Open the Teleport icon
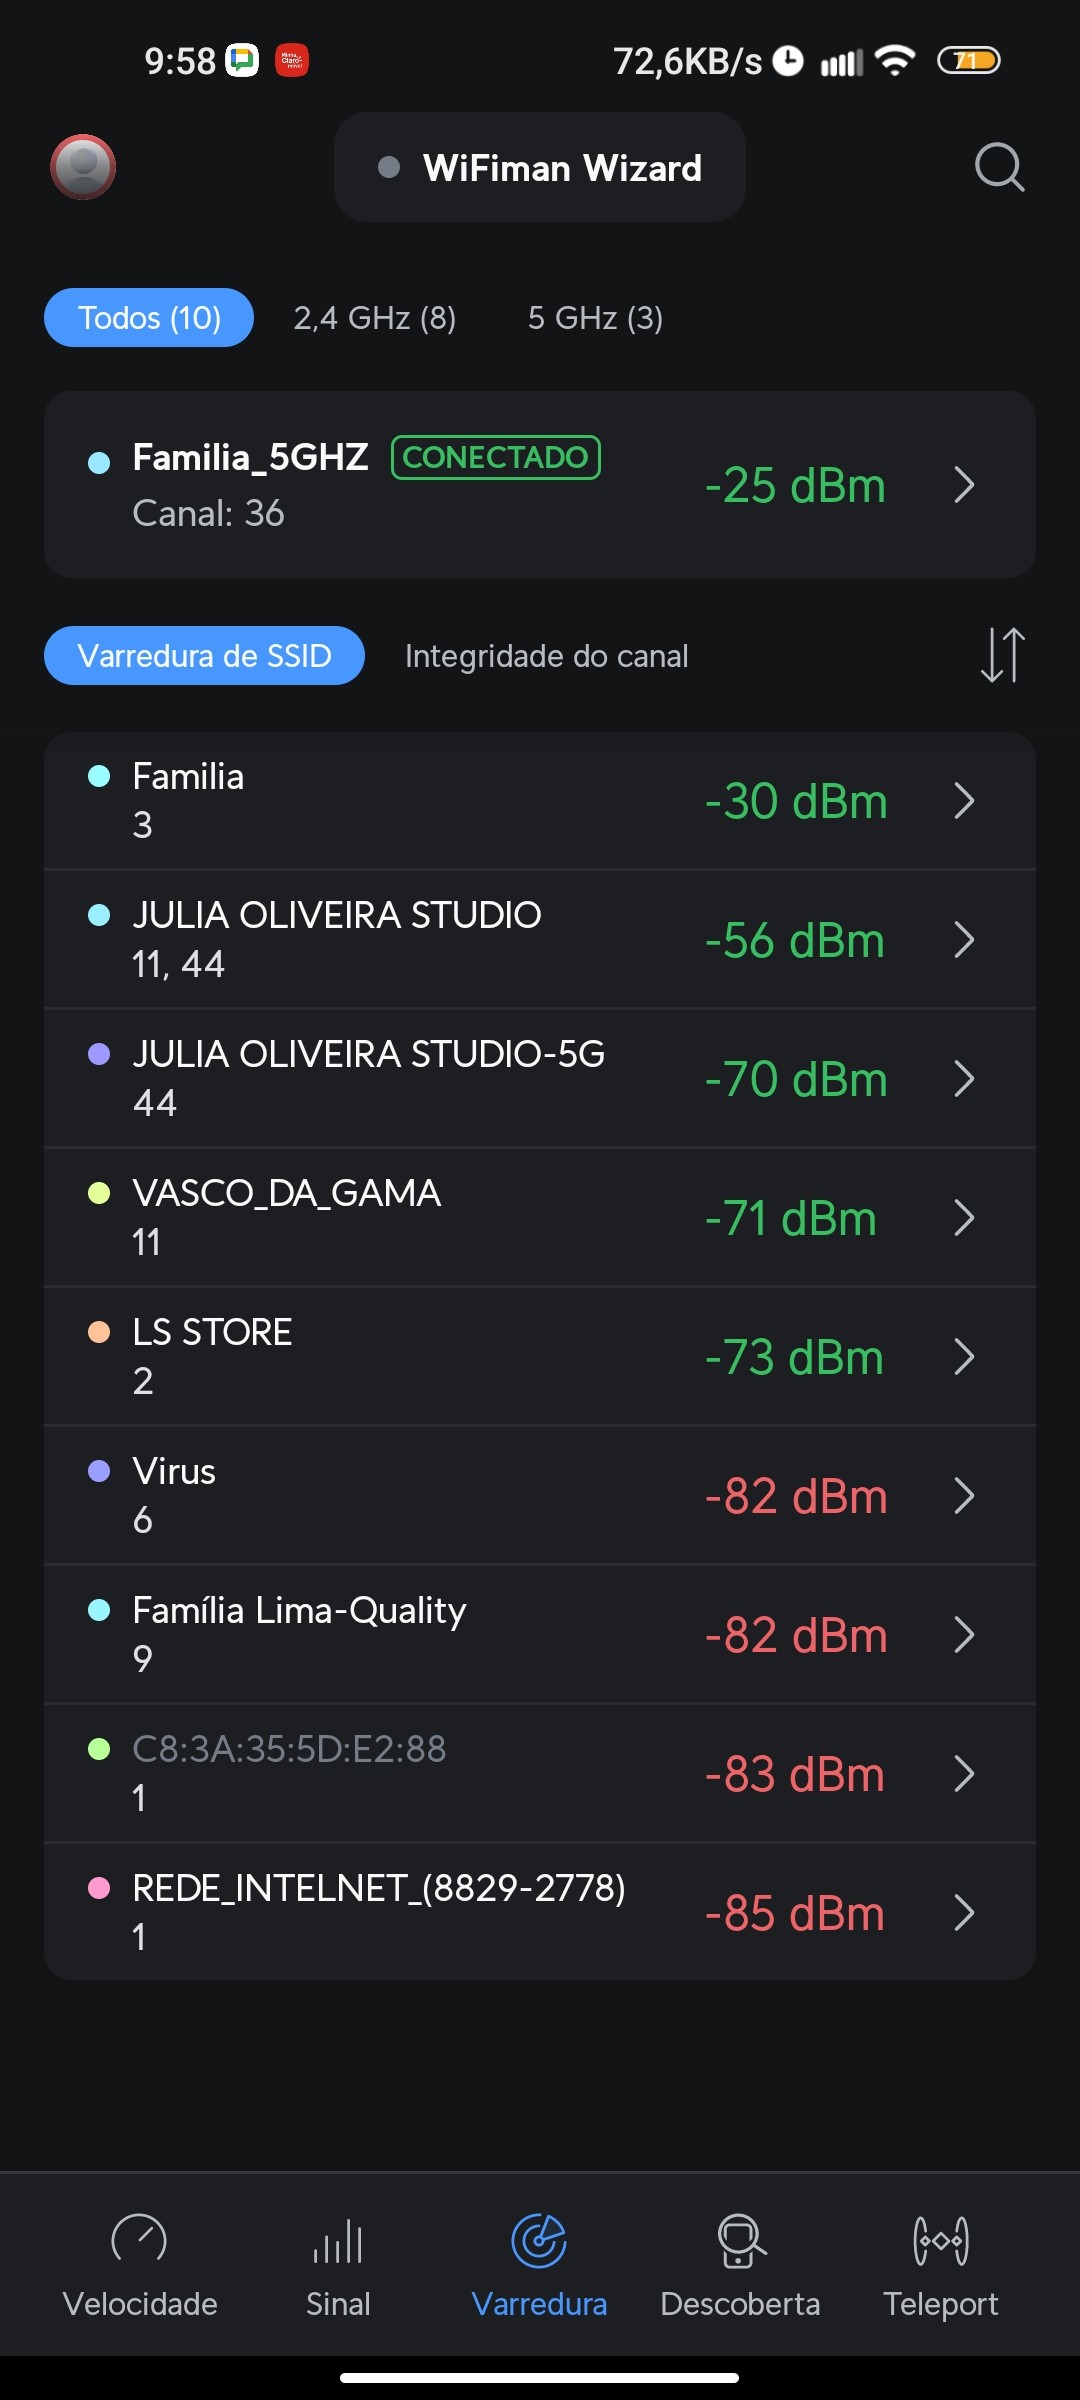Viewport: 1080px width, 2400px height. coord(940,2240)
